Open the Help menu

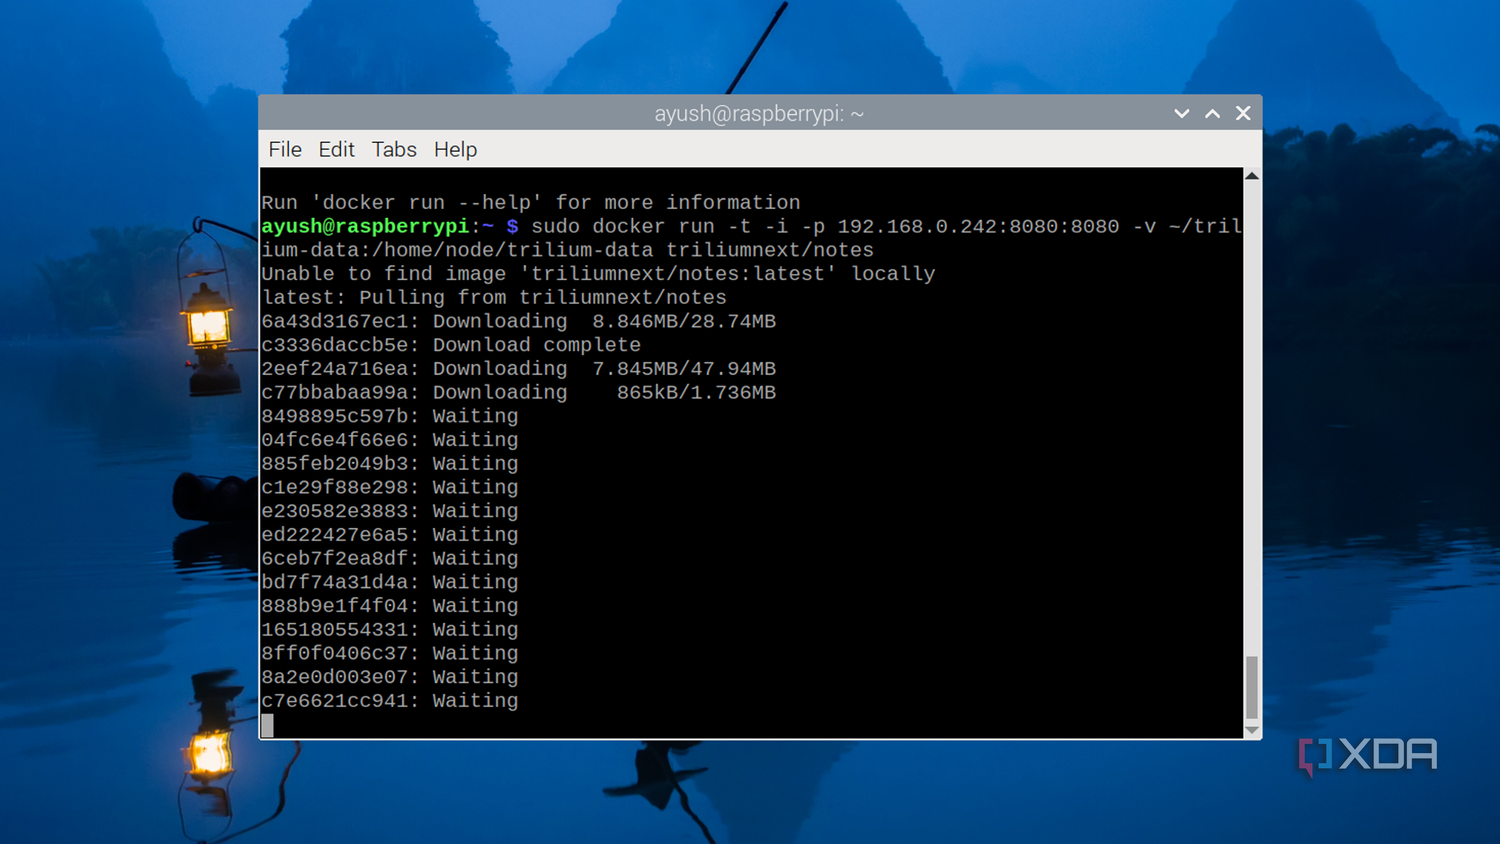coord(455,149)
